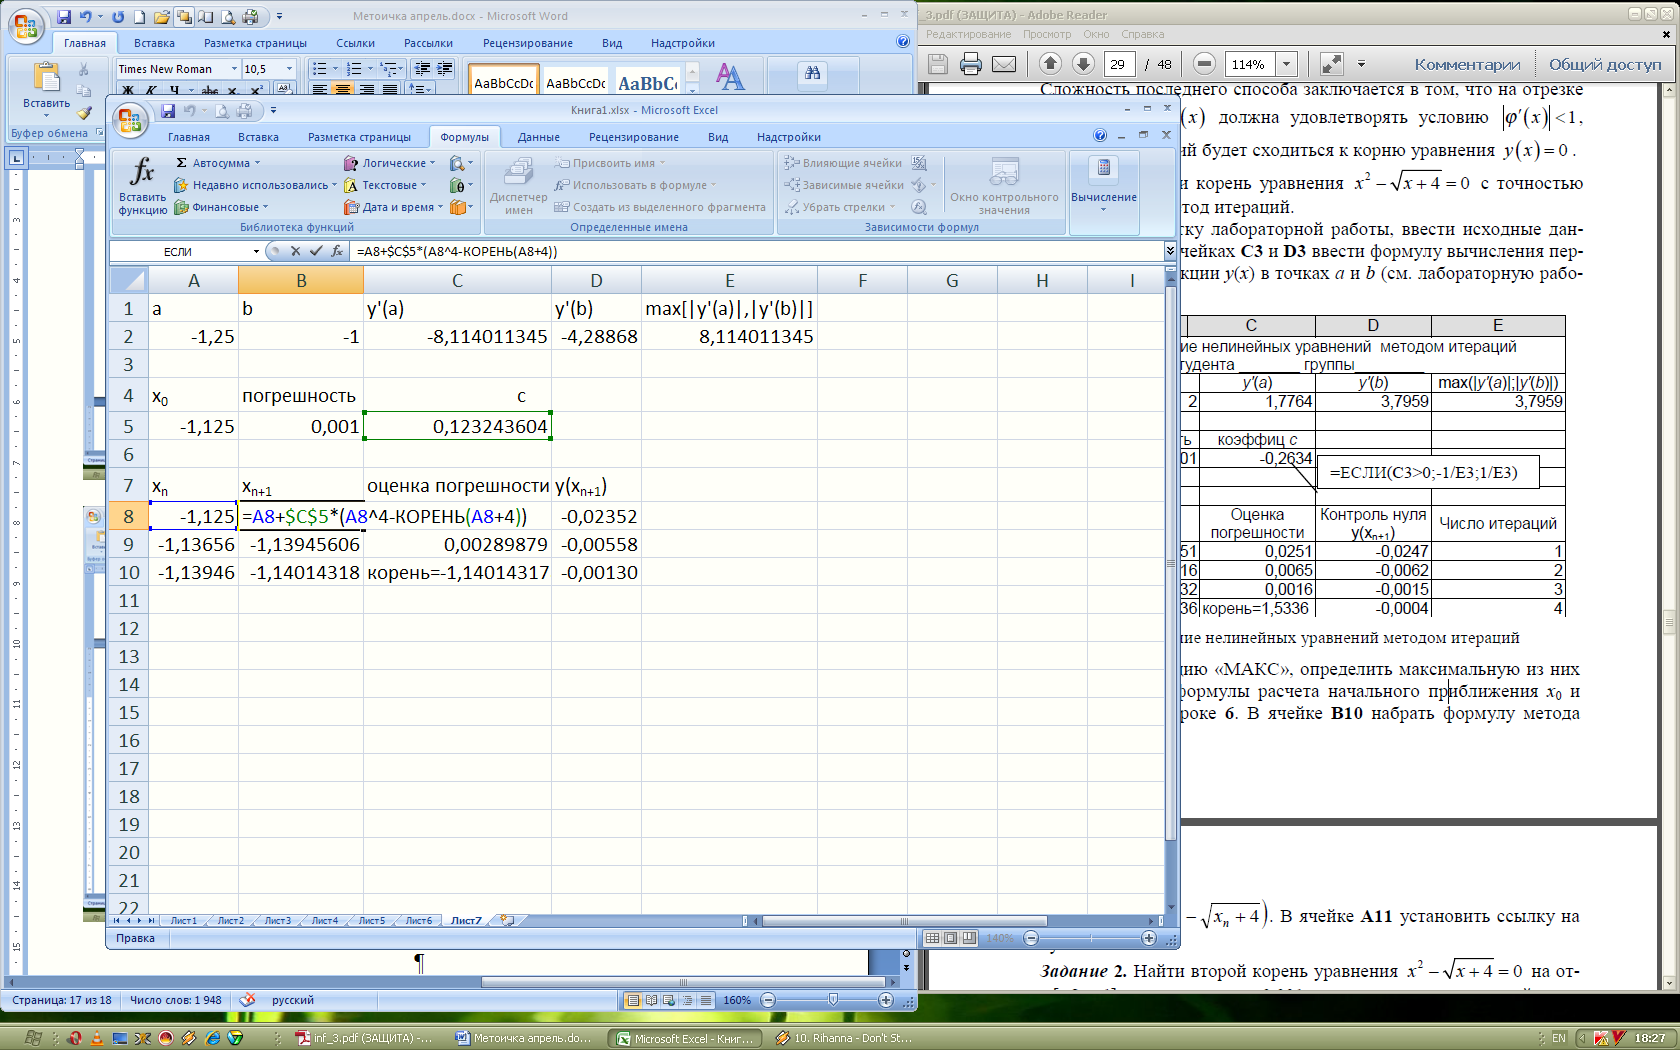Save the Excel workbook from quick access toolbar
Image resolution: width=1680 pixels, height=1050 pixels.
click(167, 111)
